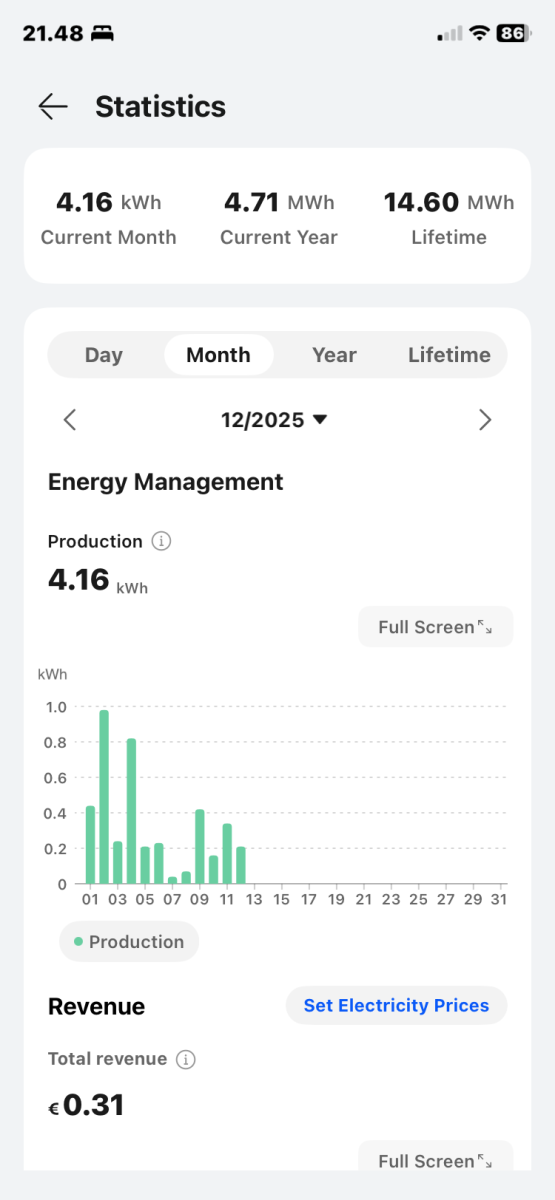Tap the tallest bar for day 02

tap(104, 797)
